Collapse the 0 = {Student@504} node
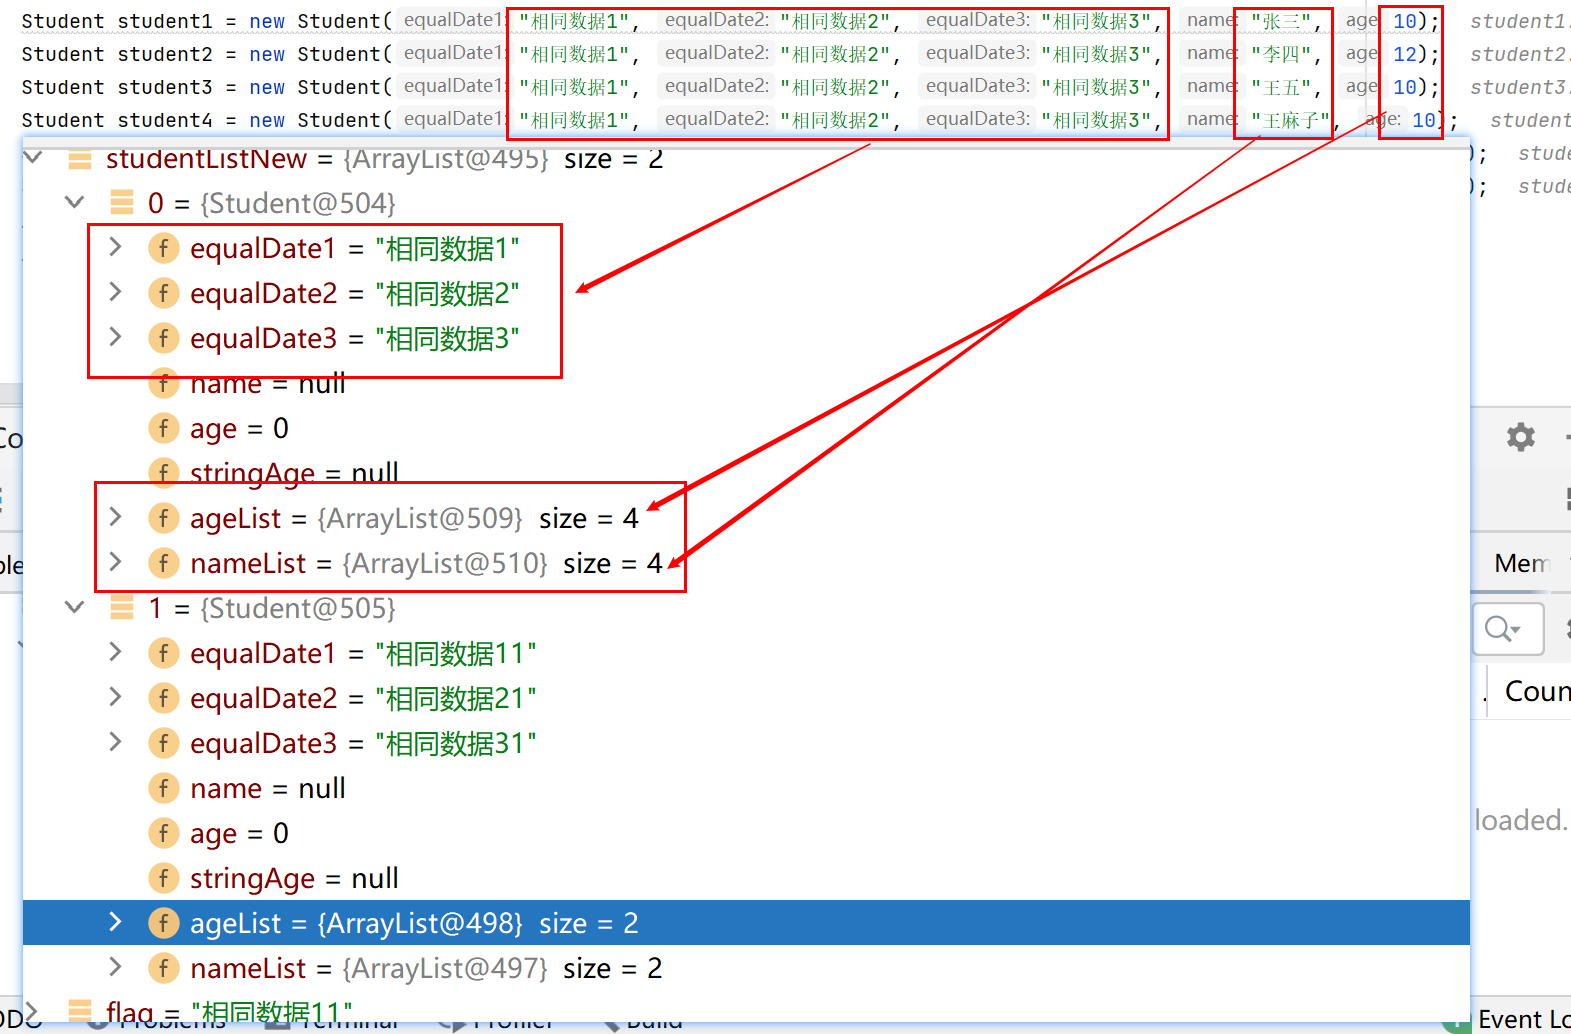This screenshot has width=1571, height=1034. click(x=74, y=203)
